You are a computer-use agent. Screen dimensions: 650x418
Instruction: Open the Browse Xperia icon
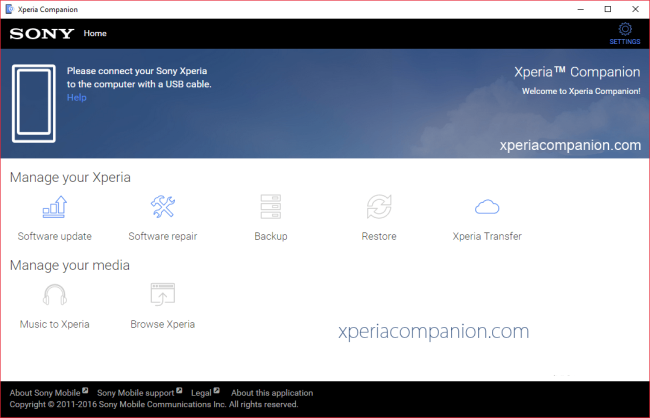click(162, 295)
